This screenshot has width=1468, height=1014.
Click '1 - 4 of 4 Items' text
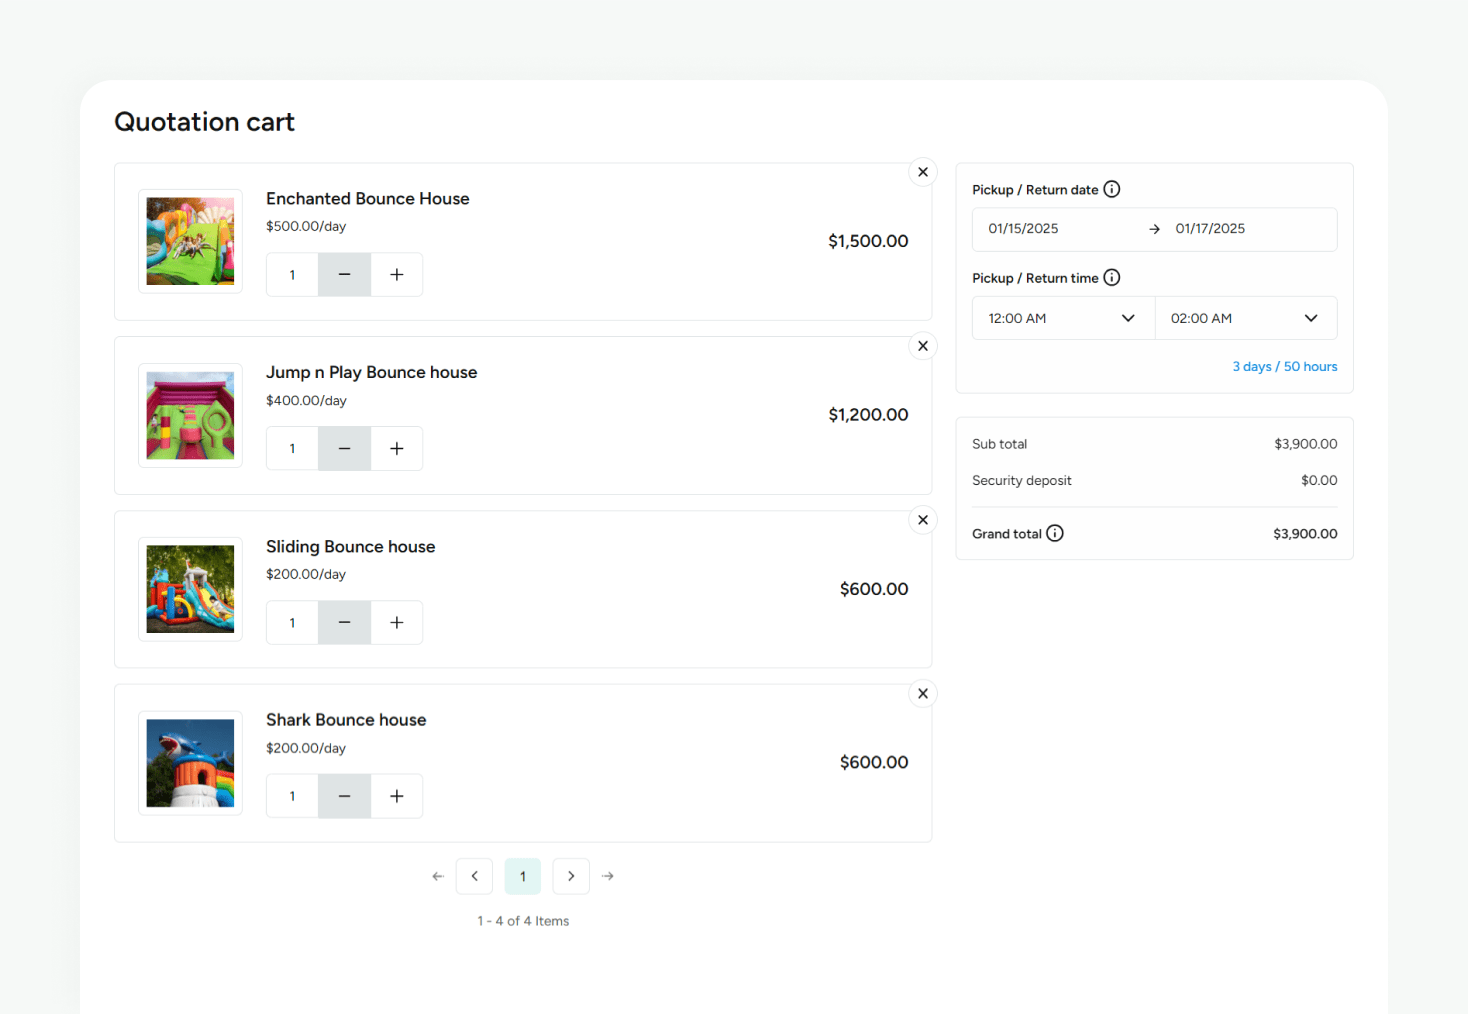[523, 921]
